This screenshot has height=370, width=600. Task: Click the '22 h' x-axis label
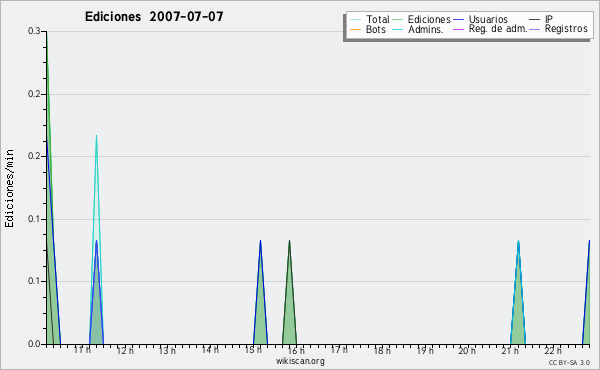[x=553, y=350]
